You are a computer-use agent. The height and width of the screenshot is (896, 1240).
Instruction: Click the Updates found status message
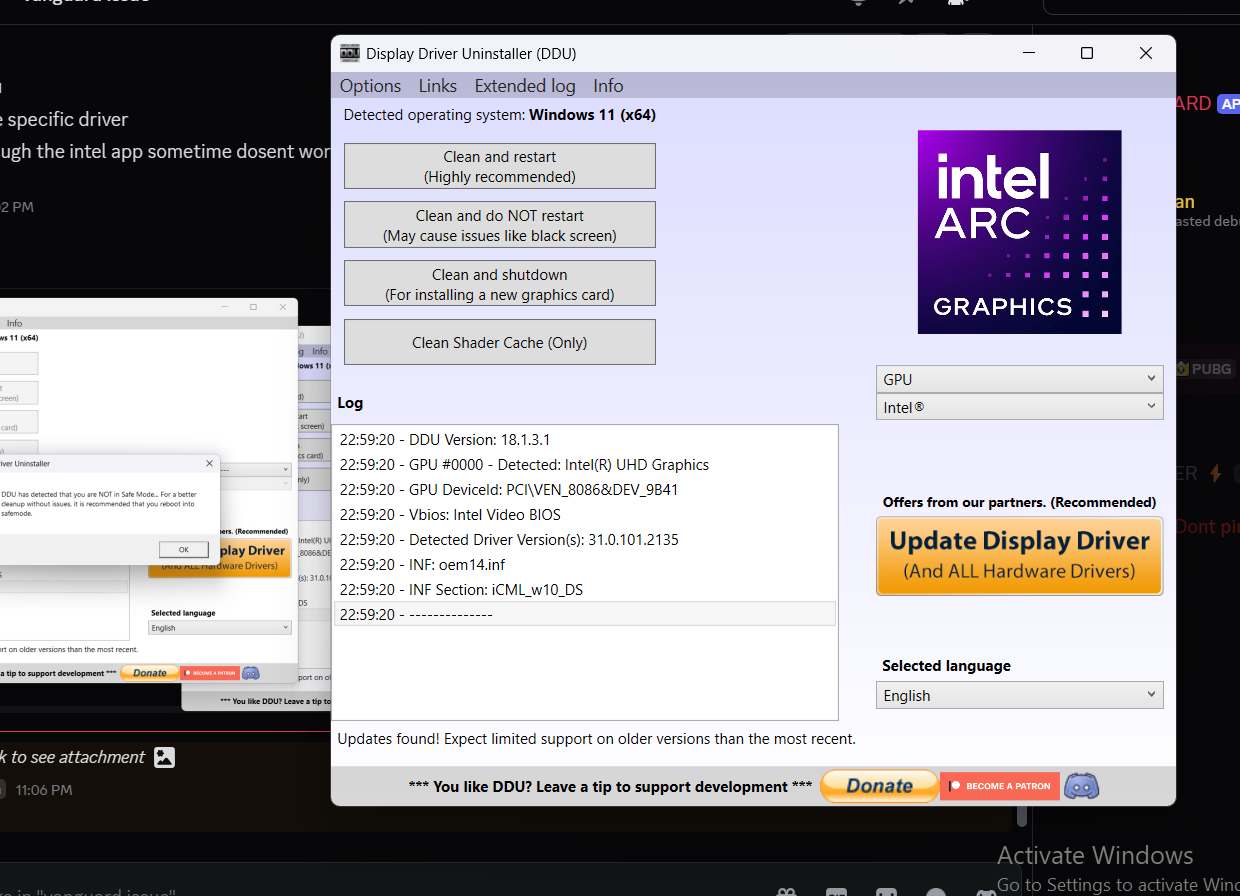tap(597, 739)
